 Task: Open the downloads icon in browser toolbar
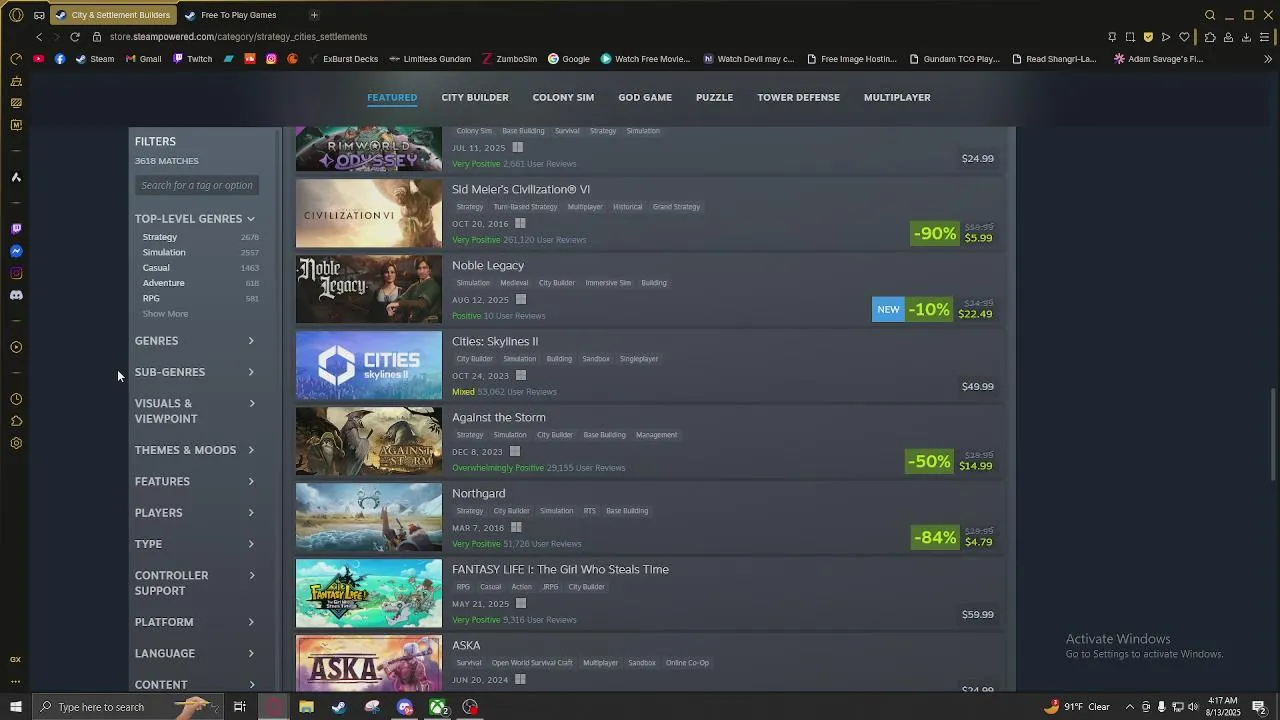(x=1246, y=37)
